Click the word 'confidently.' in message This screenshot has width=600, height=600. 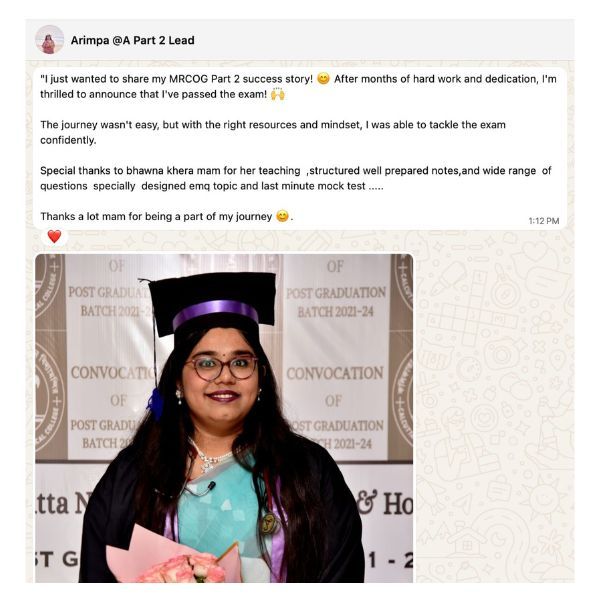coord(68,140)
